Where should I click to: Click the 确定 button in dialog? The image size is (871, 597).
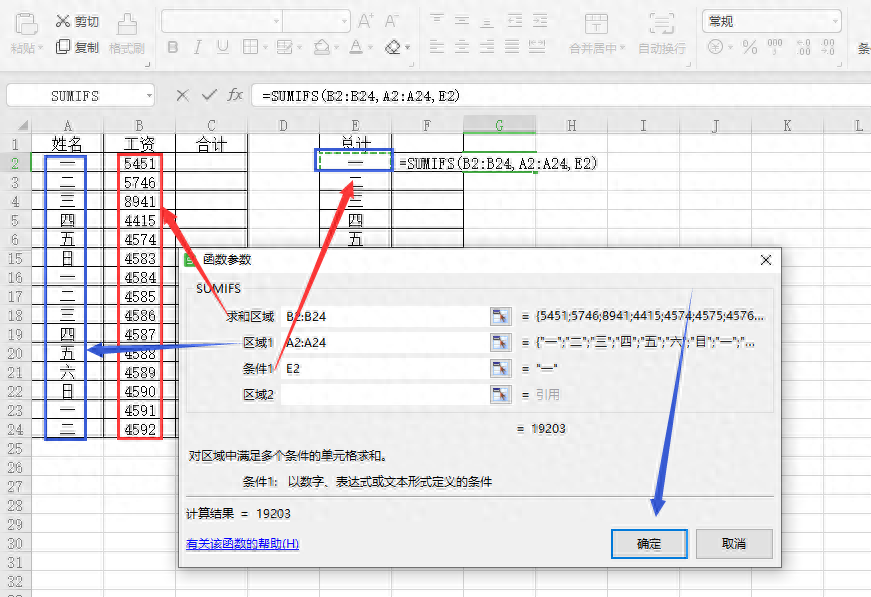(x=649, y=544)
